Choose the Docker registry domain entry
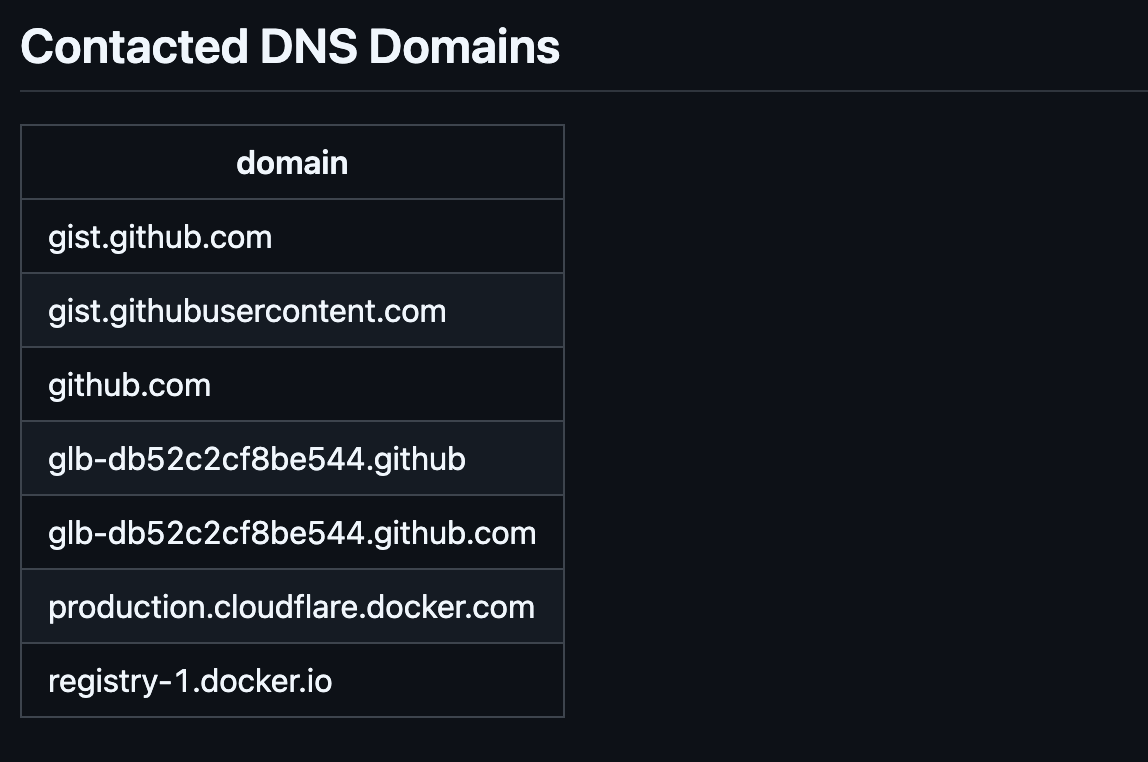This screenshot has width=1148, height=762. (x=292, y=680)
